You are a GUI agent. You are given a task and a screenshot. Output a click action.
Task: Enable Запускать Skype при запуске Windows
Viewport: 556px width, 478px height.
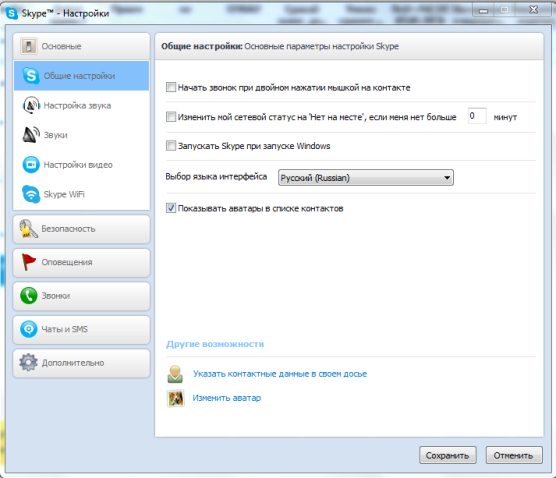(x=171, y=146)
